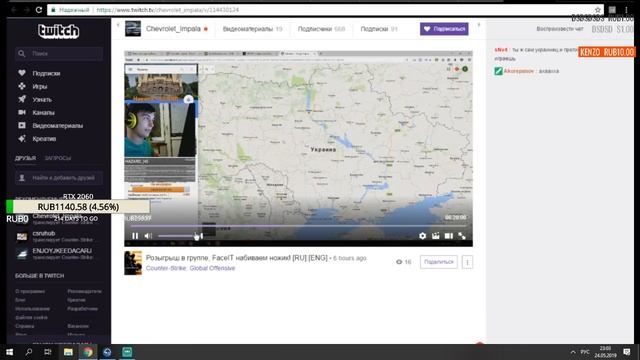The height and width of the screenshot is (360, 640).
Task: Click the left arrow beside the channel avatar
Action: tap(118, 25)
